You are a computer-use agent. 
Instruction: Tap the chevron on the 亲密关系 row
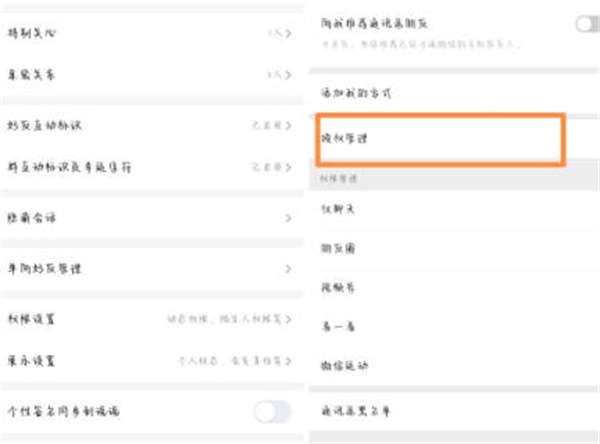289,75
